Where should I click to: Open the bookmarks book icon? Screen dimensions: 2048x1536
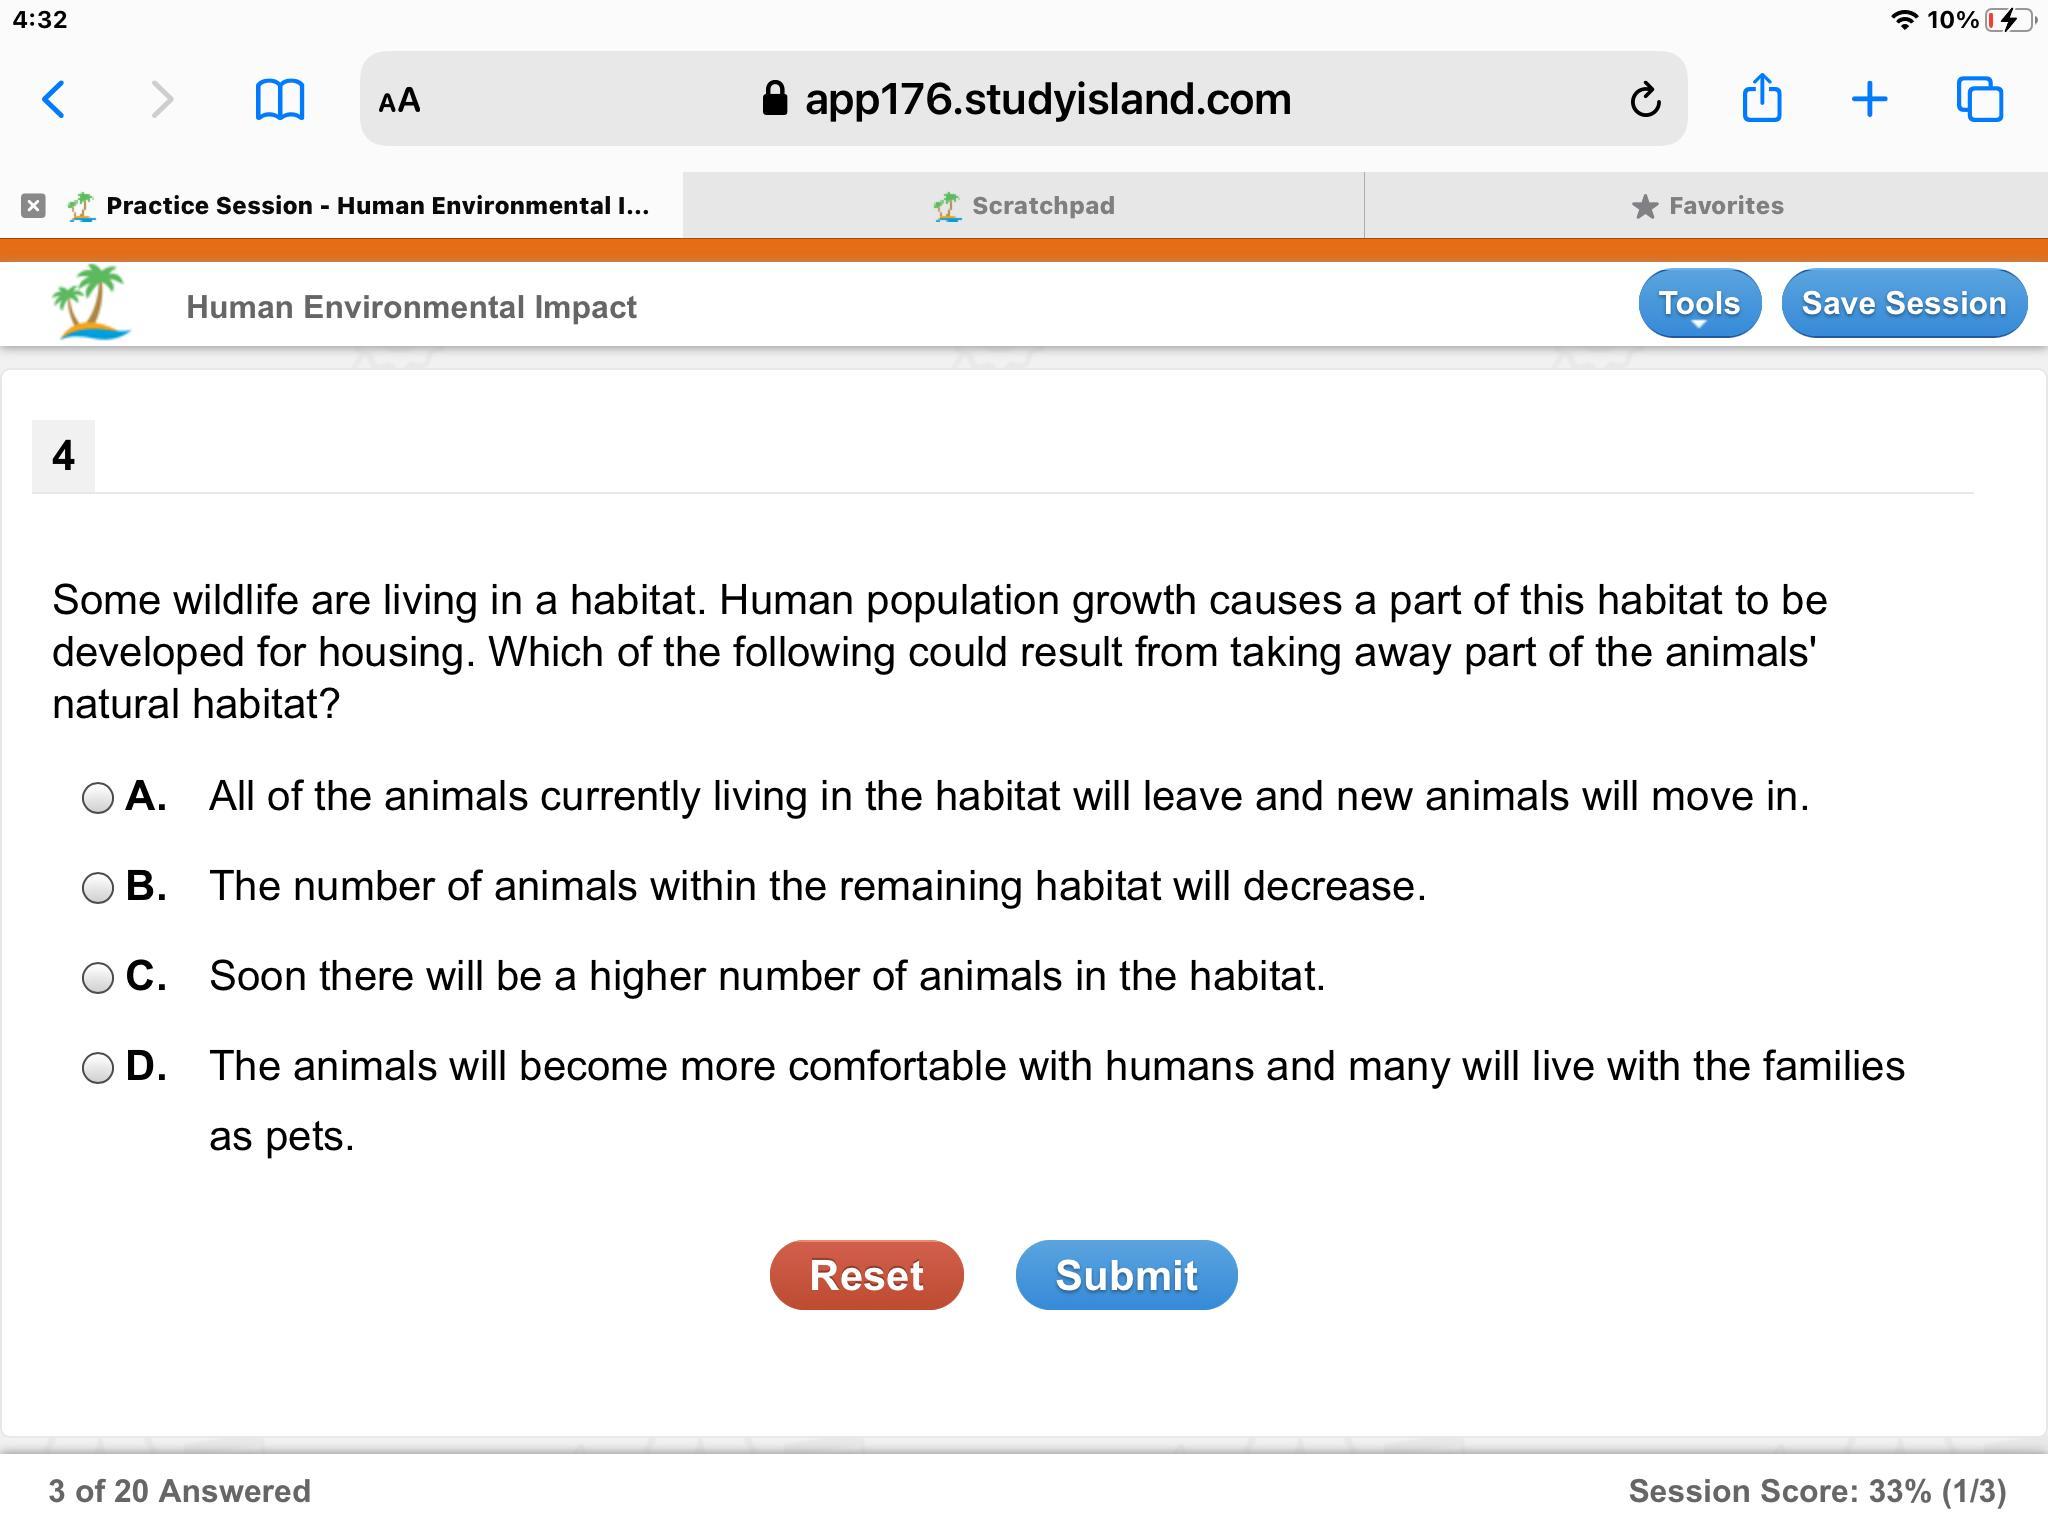click(280, 100)
